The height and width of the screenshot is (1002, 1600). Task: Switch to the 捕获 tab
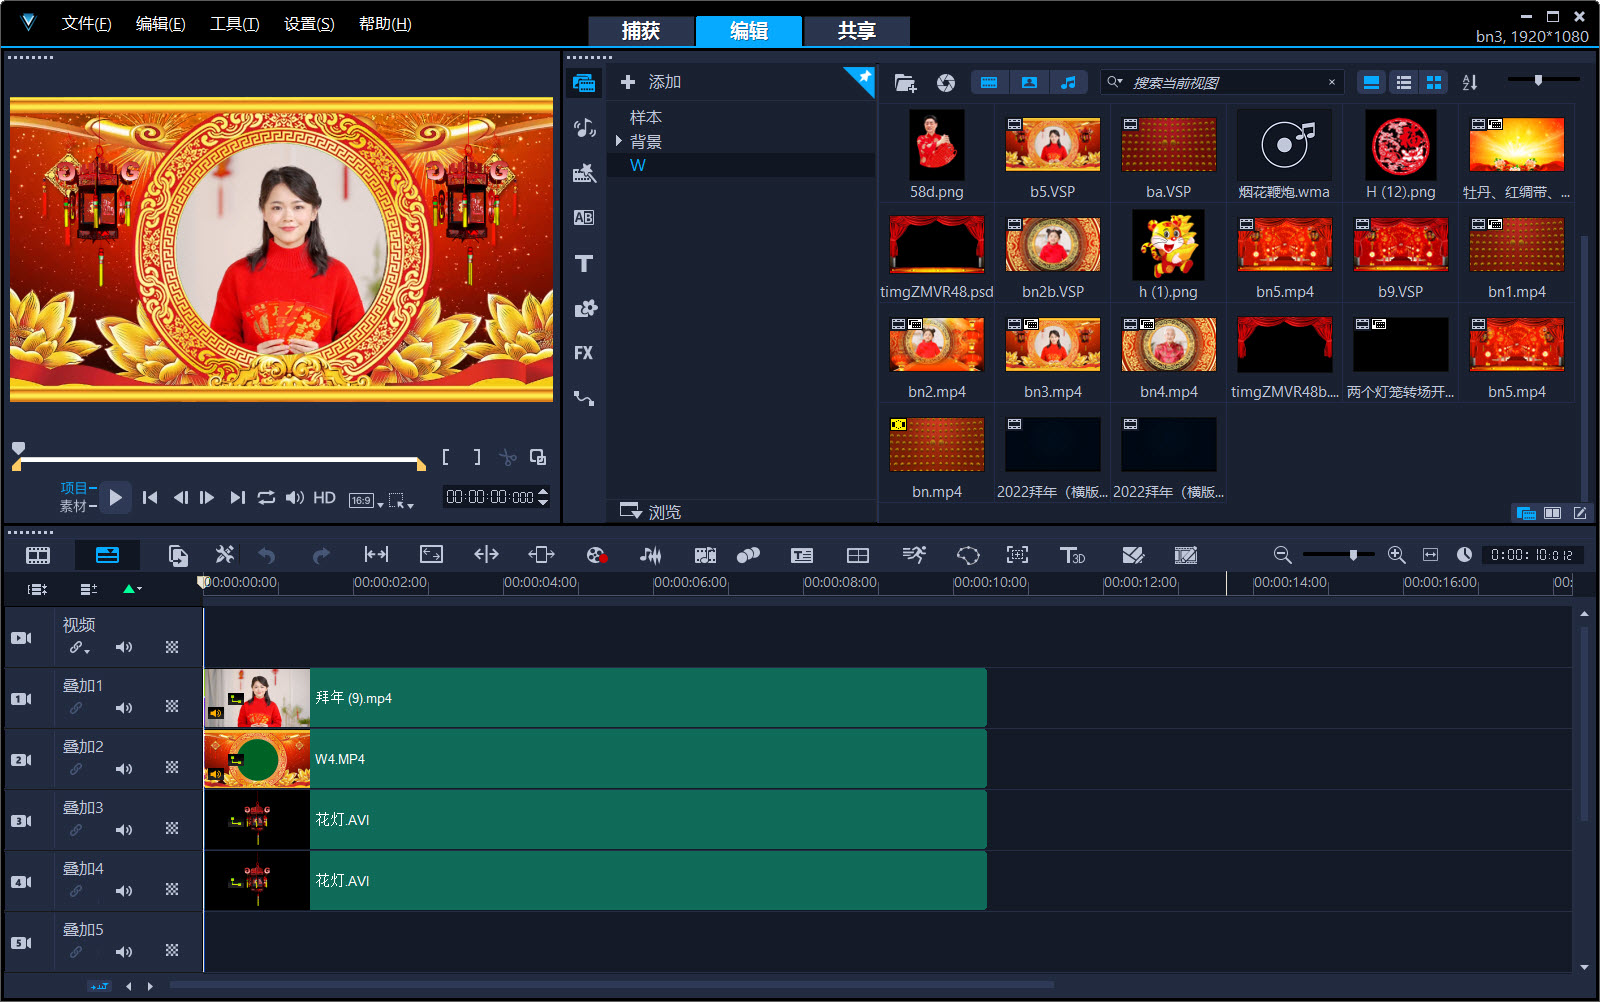641,31
